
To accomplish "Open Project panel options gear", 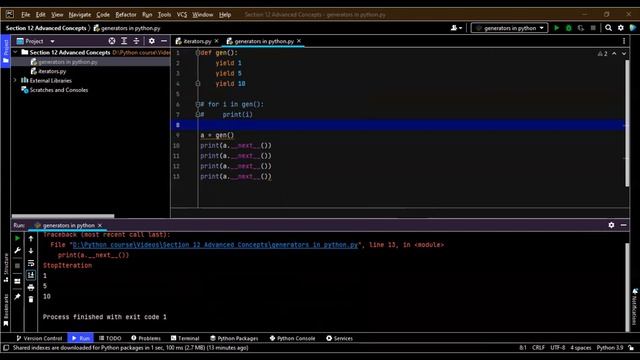I will (x=151, y=41).
